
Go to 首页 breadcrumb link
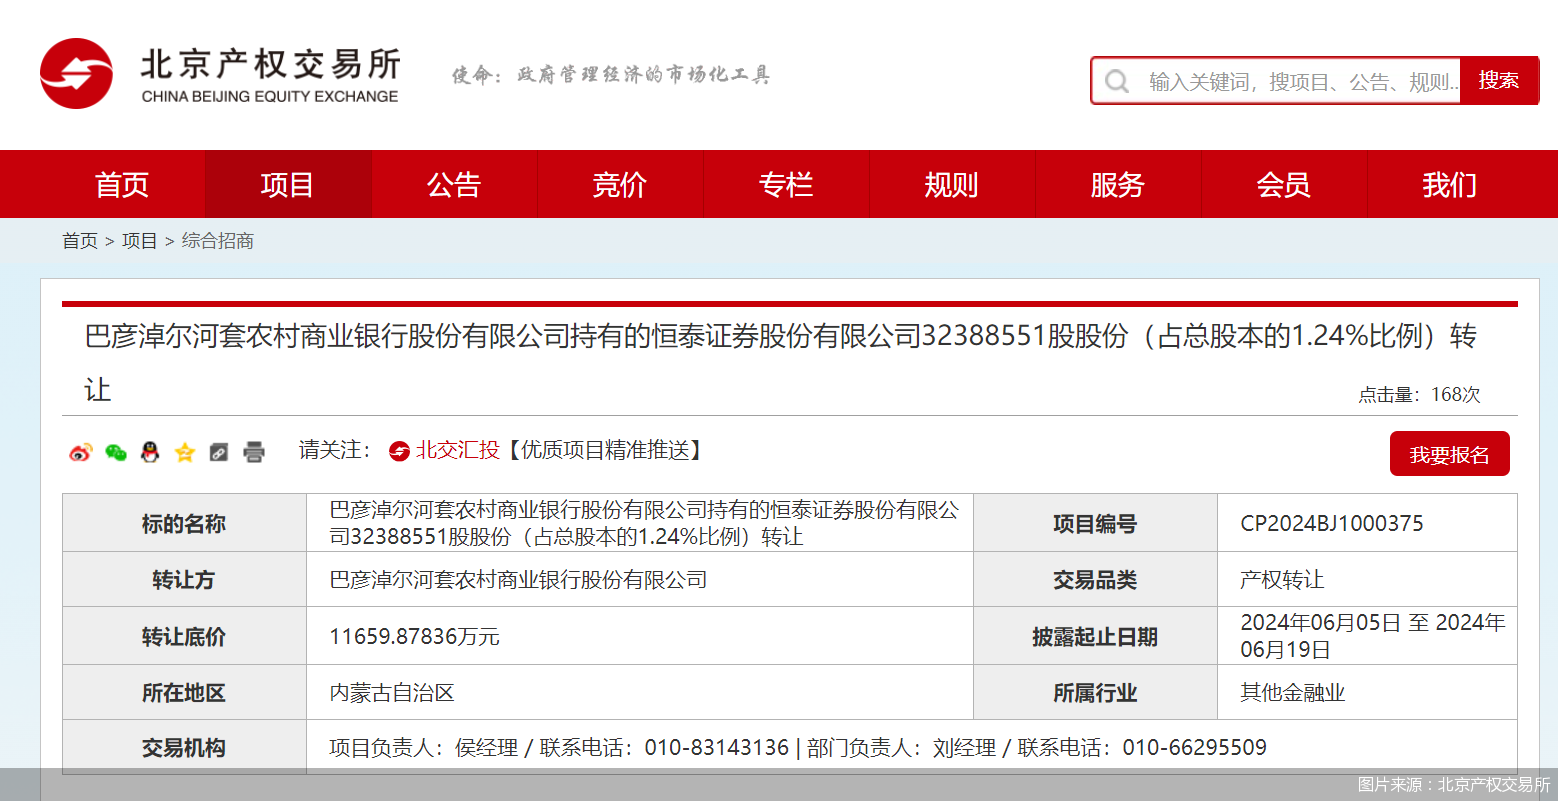coord(79,241)
